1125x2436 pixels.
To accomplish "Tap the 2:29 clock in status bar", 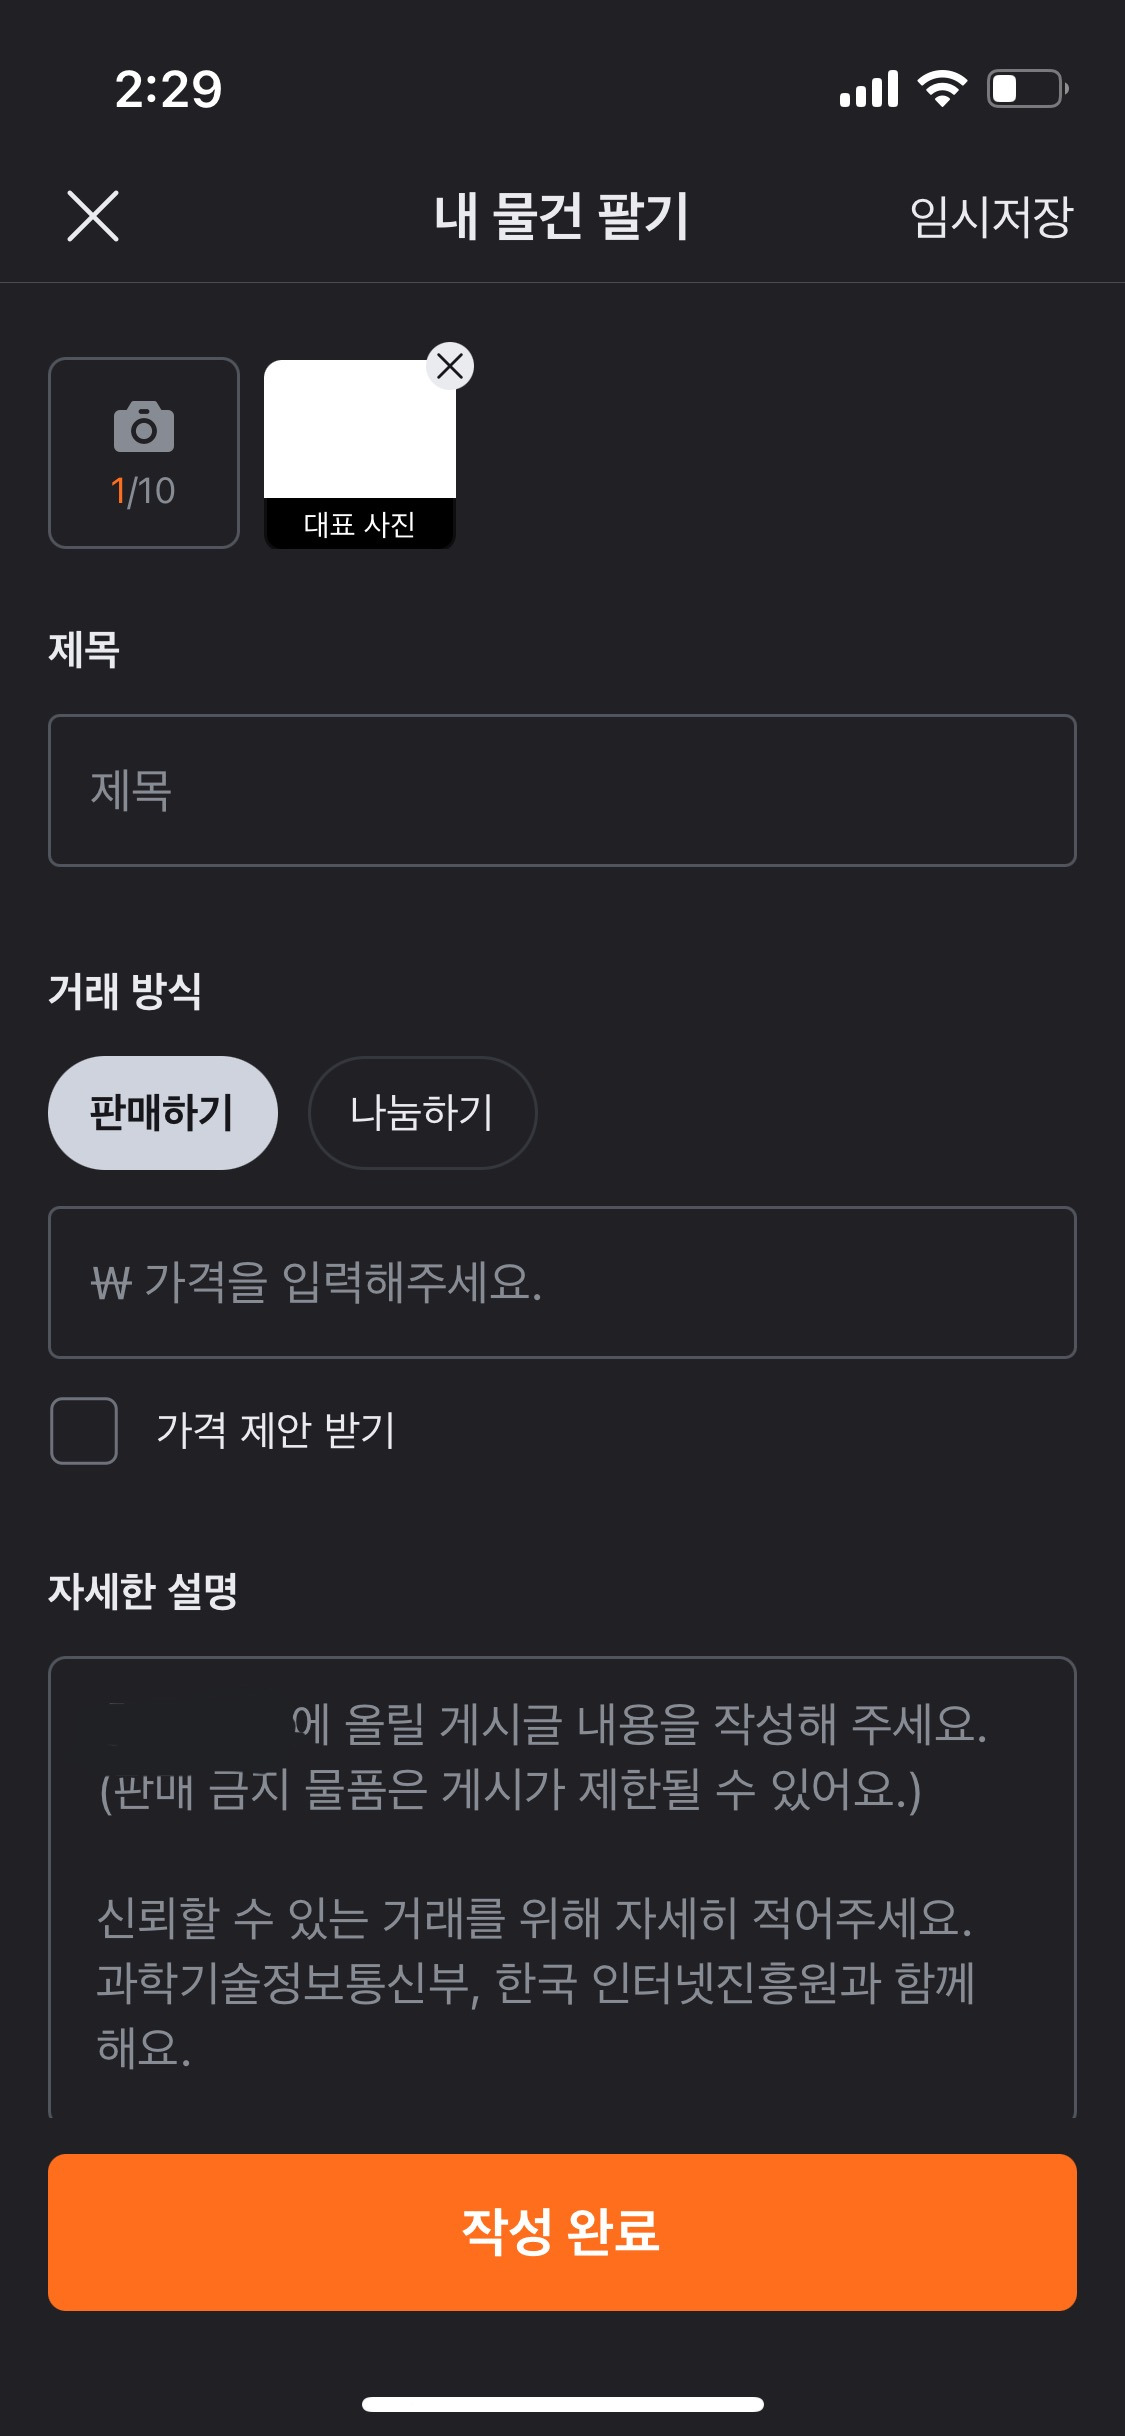I will 168,89.
